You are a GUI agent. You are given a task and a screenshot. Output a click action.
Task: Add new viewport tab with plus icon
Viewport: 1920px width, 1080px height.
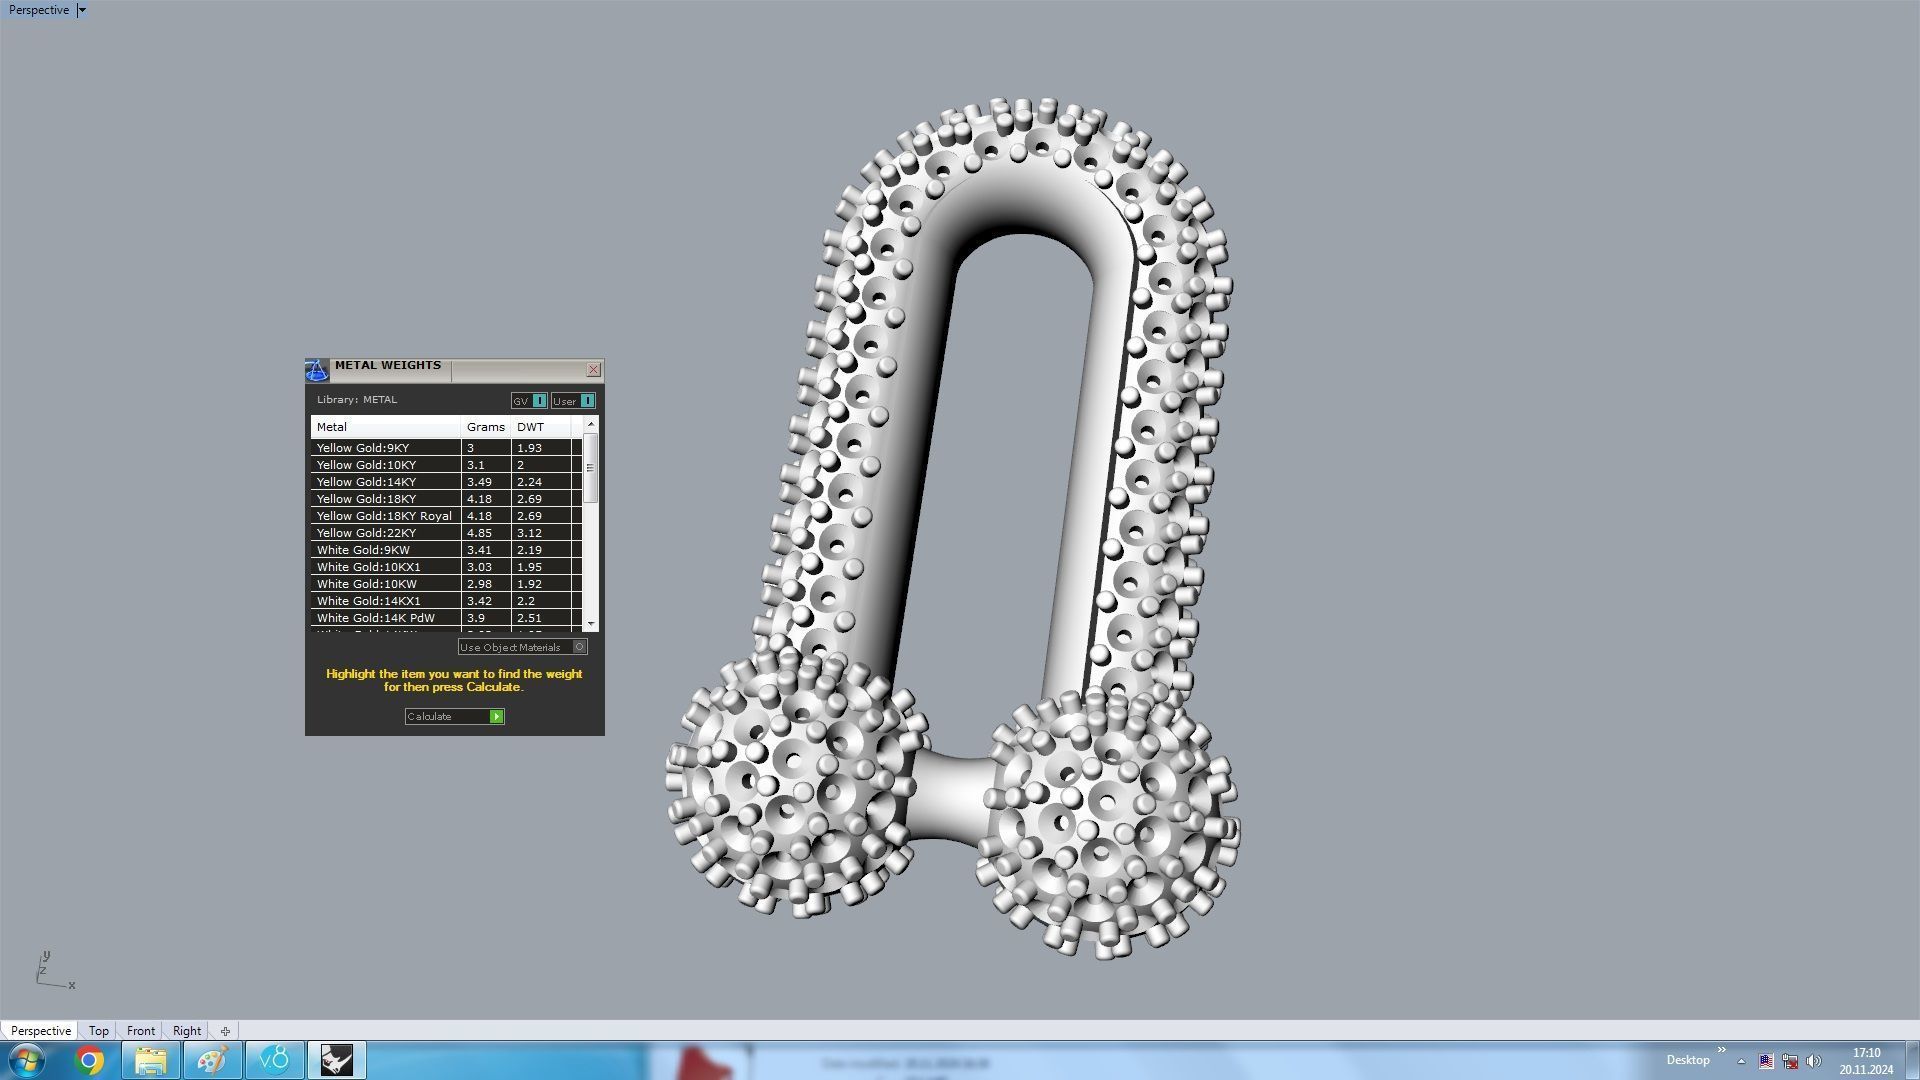pyautogui.click(x=225, y=1031)
